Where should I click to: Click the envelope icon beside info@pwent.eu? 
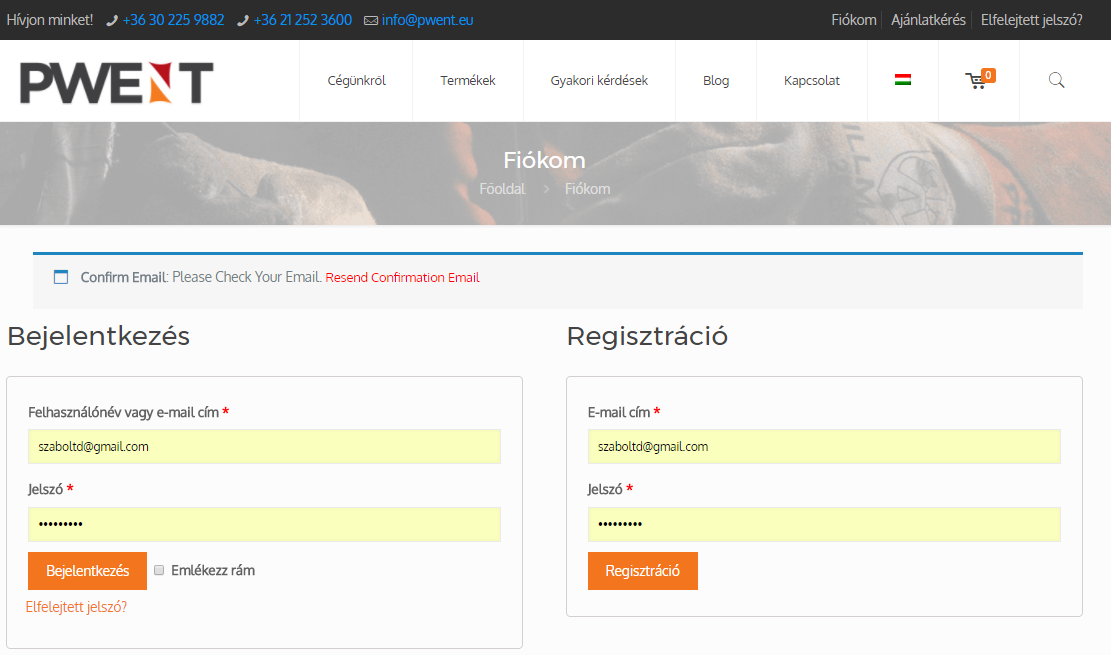click(369, 19)
